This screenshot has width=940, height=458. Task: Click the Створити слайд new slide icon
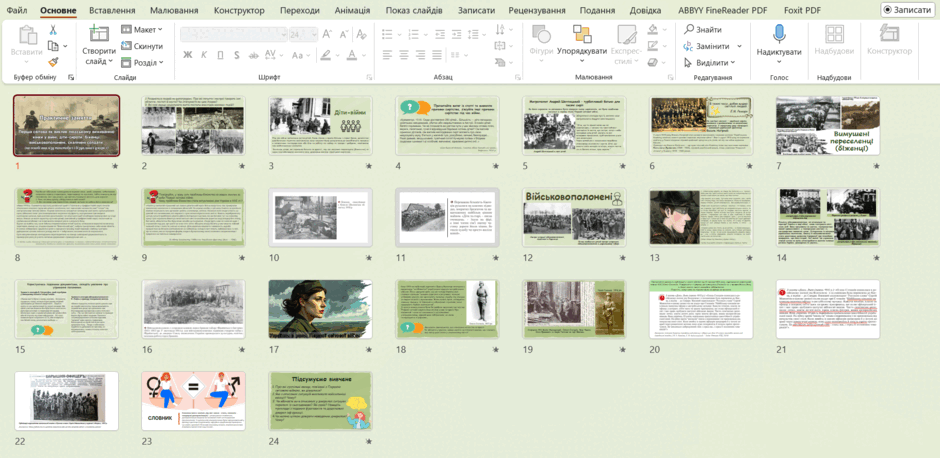[x=99, y=34]
